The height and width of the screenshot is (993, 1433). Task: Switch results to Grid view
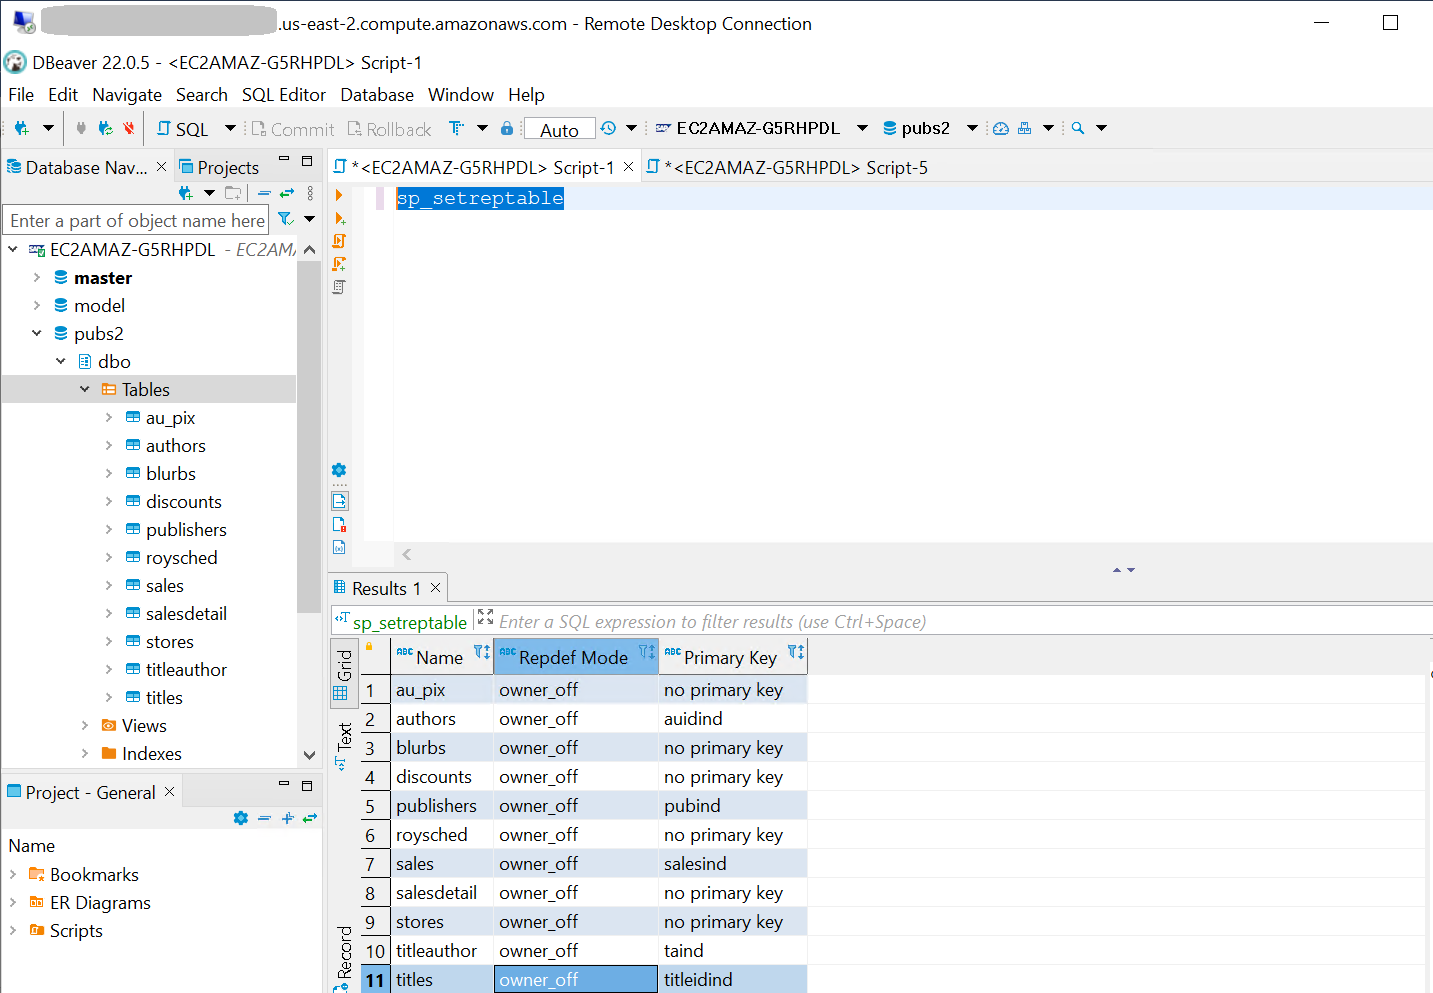(x=342, y=673)
